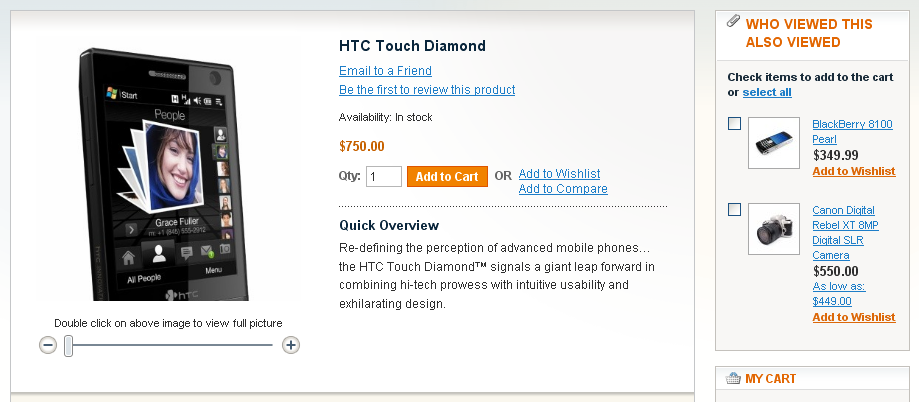Viewport: 919px width, 402px height.
Task: Click the HTC Touch Diamond product image
Action: (x=164, y=175)
